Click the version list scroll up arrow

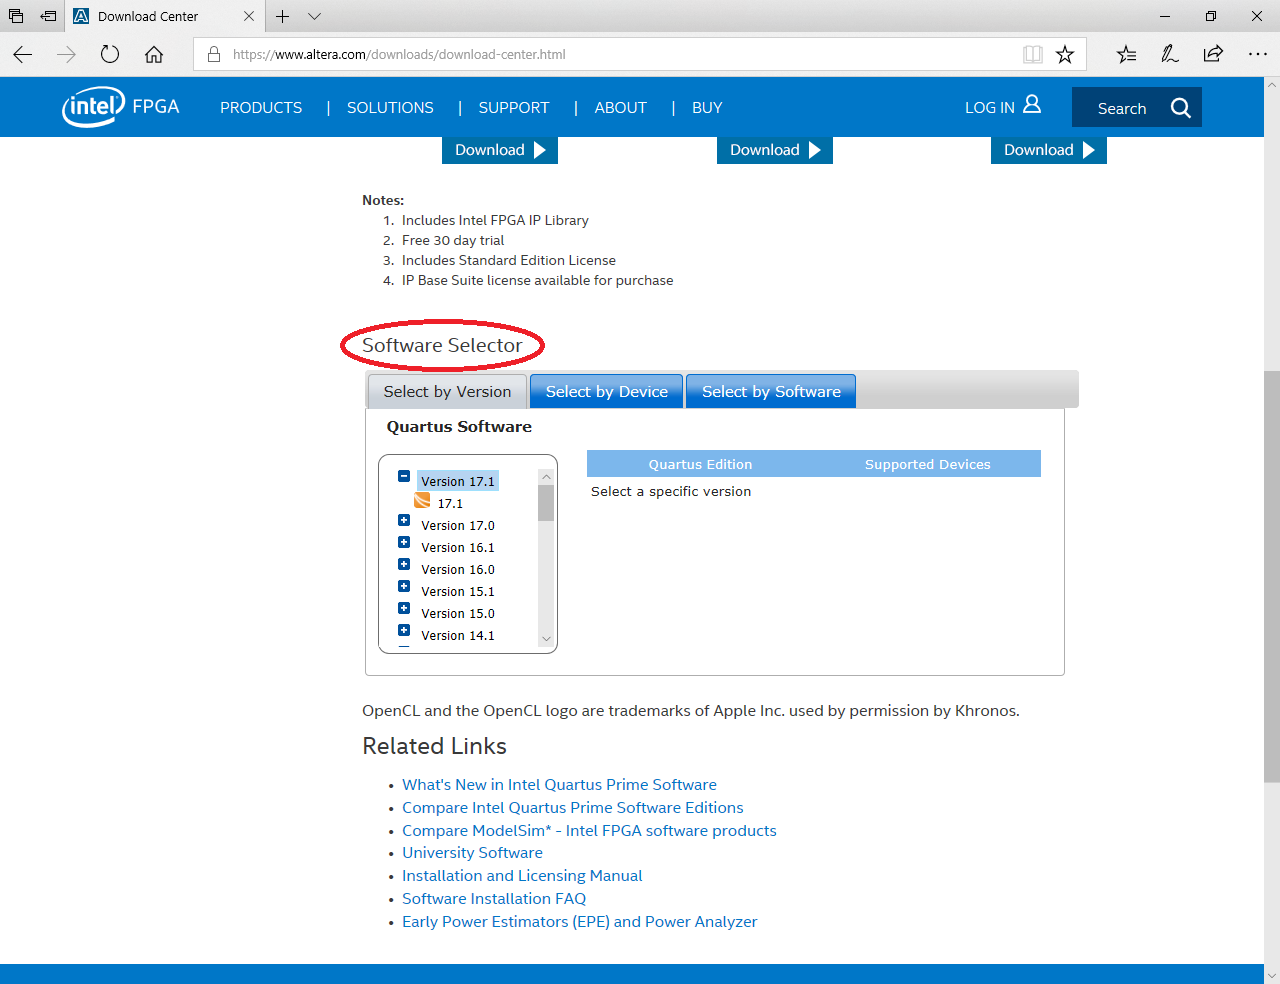(546, 476)
